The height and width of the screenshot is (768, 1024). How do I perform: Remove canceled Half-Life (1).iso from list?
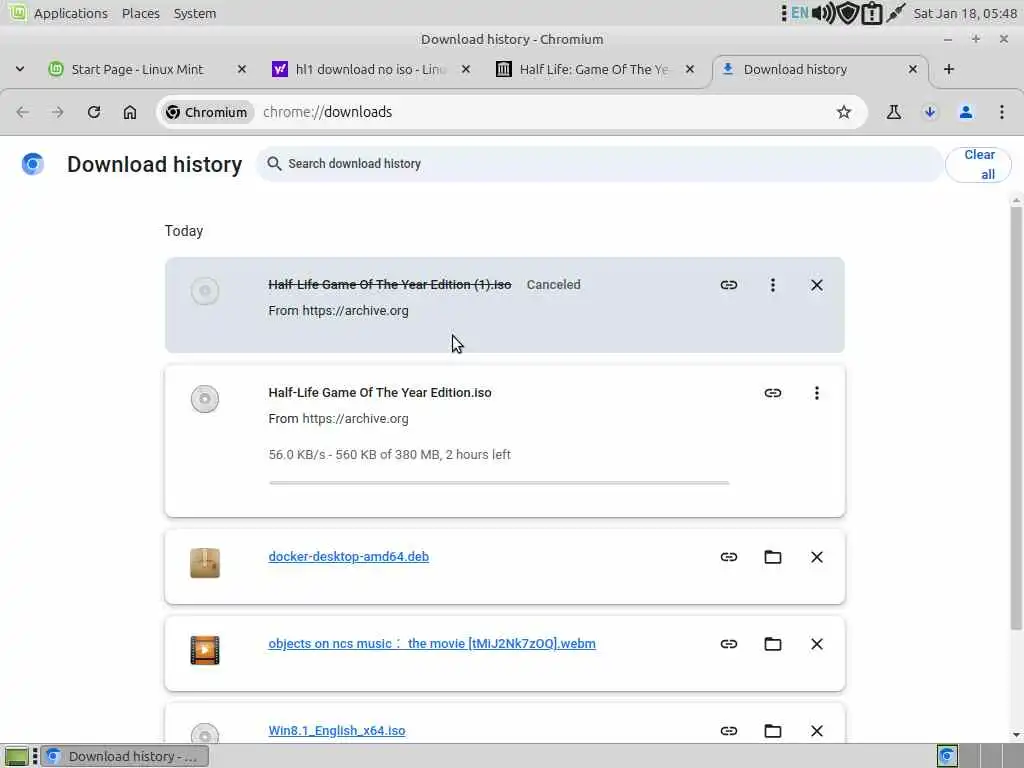click(x=816, y=285)
